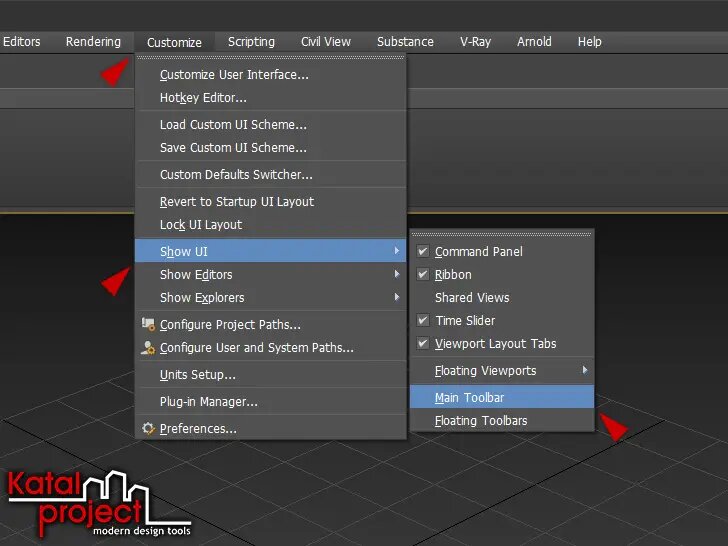Open the Help menu

click(x=589, y=42)
